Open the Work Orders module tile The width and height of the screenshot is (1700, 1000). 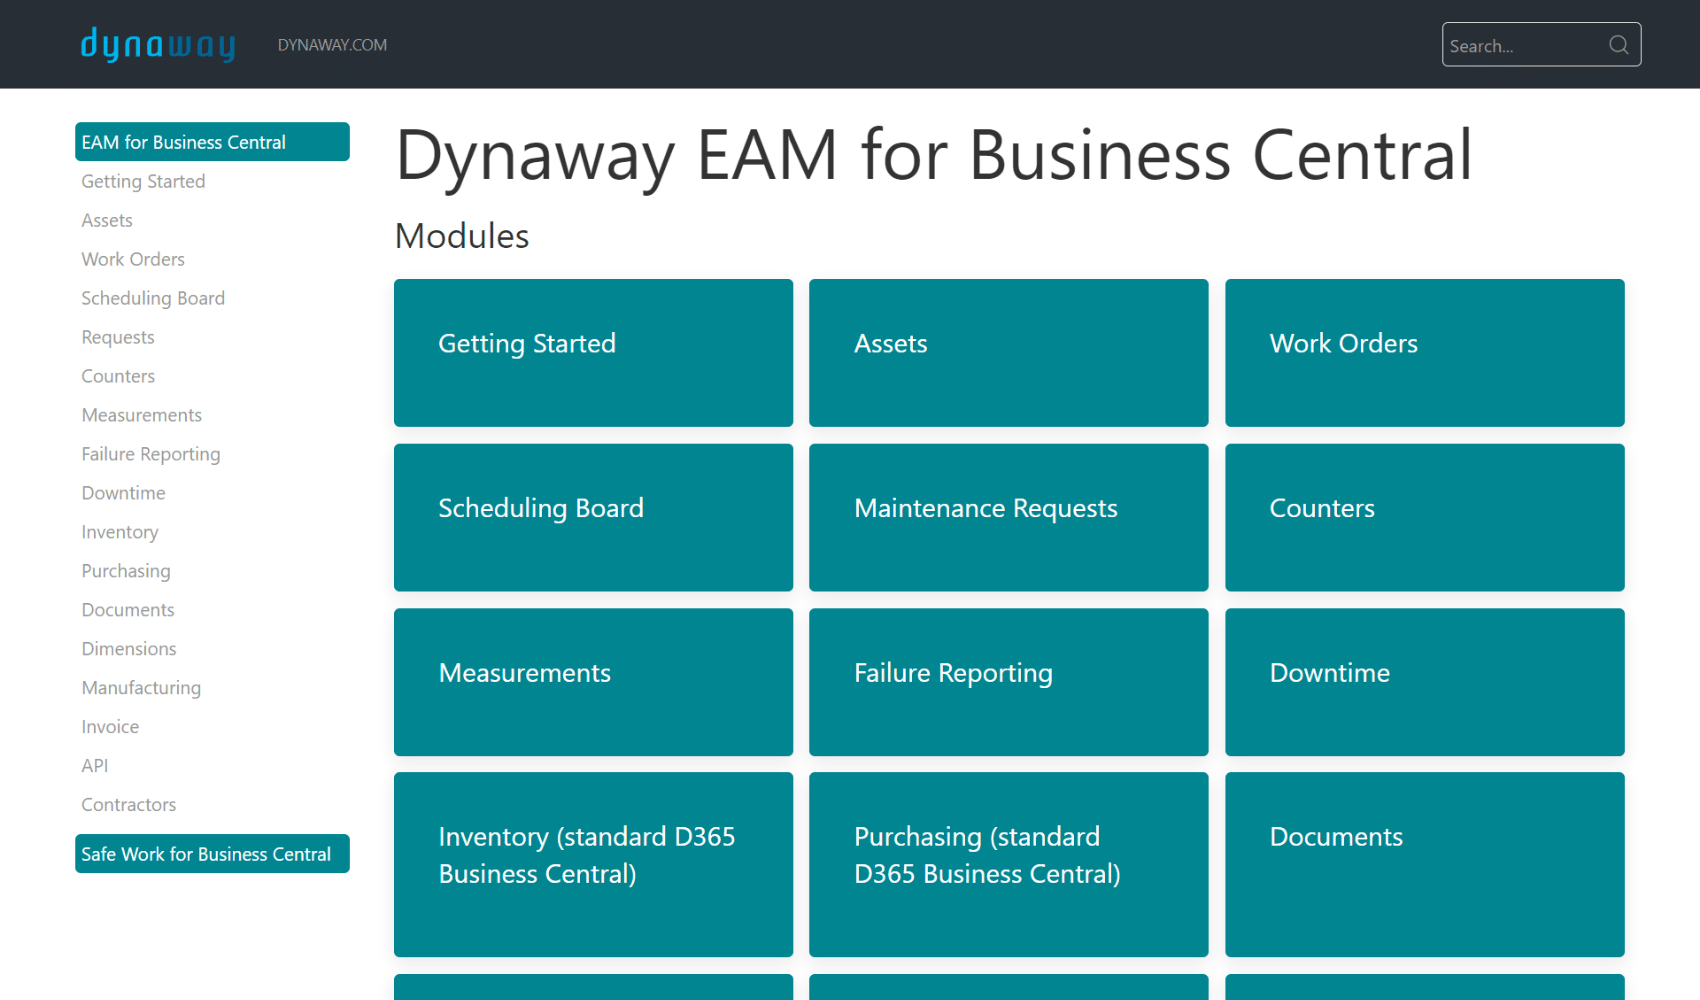point(1425,353)
